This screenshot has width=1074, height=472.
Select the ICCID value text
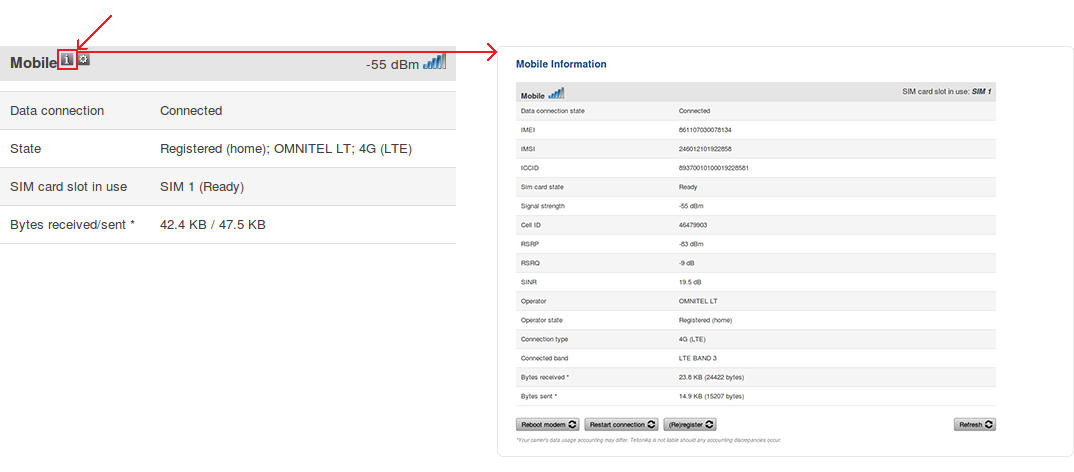pyautogui.click(x=713, y=168)
